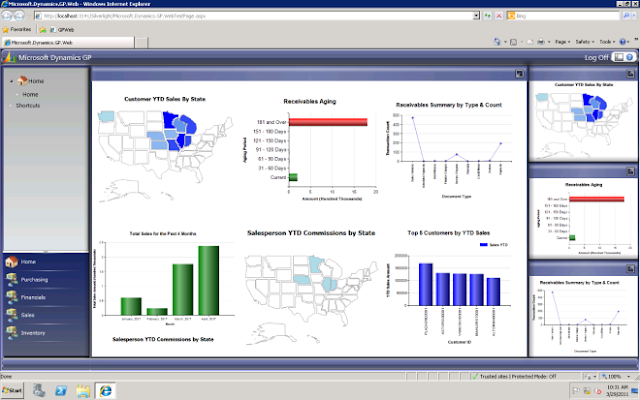
Task: Click the Home house icon in tree
Action: pyautogui.click(x=22, y=80)
